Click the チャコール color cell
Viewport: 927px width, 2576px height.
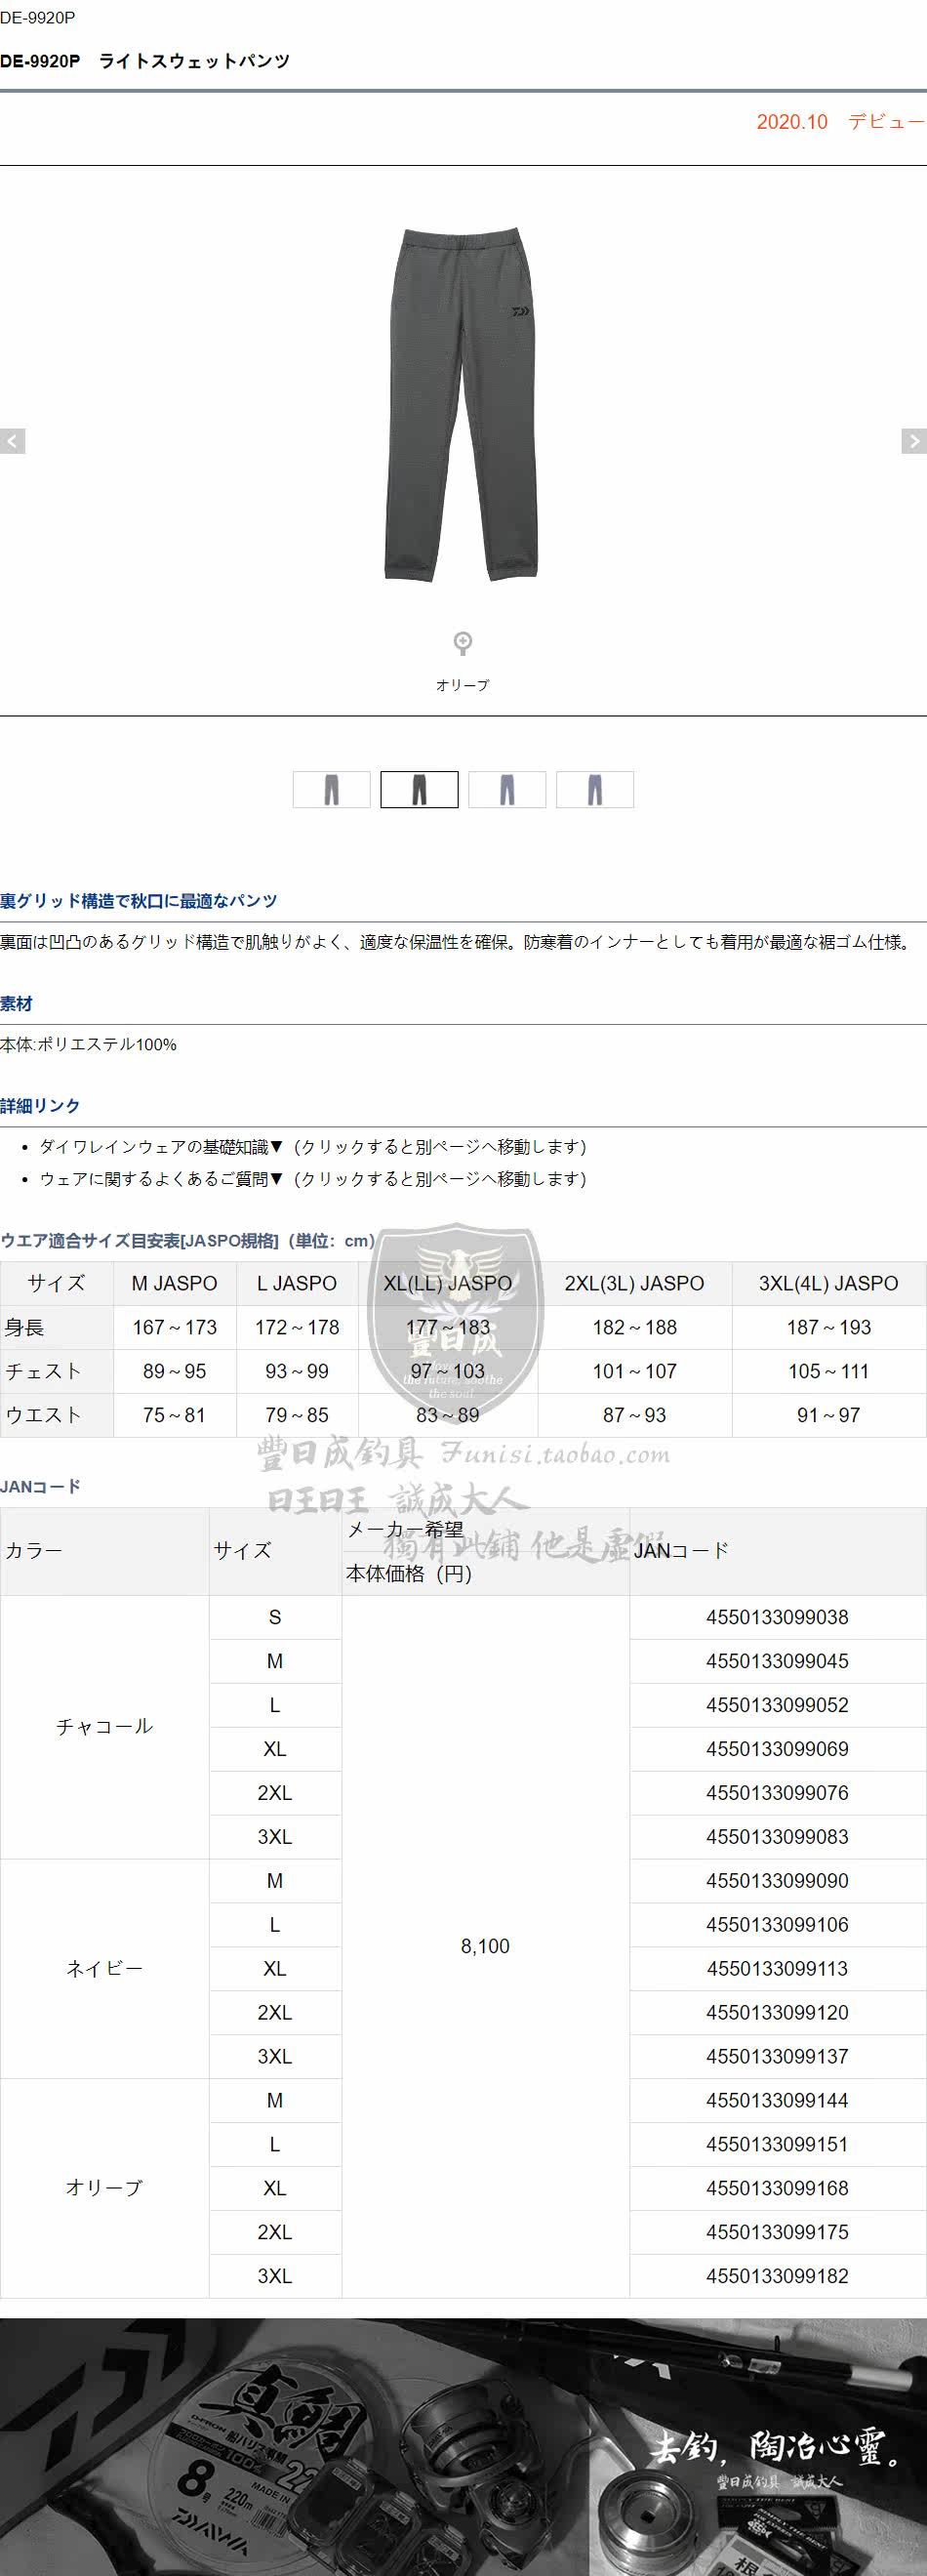[105, 1727]
